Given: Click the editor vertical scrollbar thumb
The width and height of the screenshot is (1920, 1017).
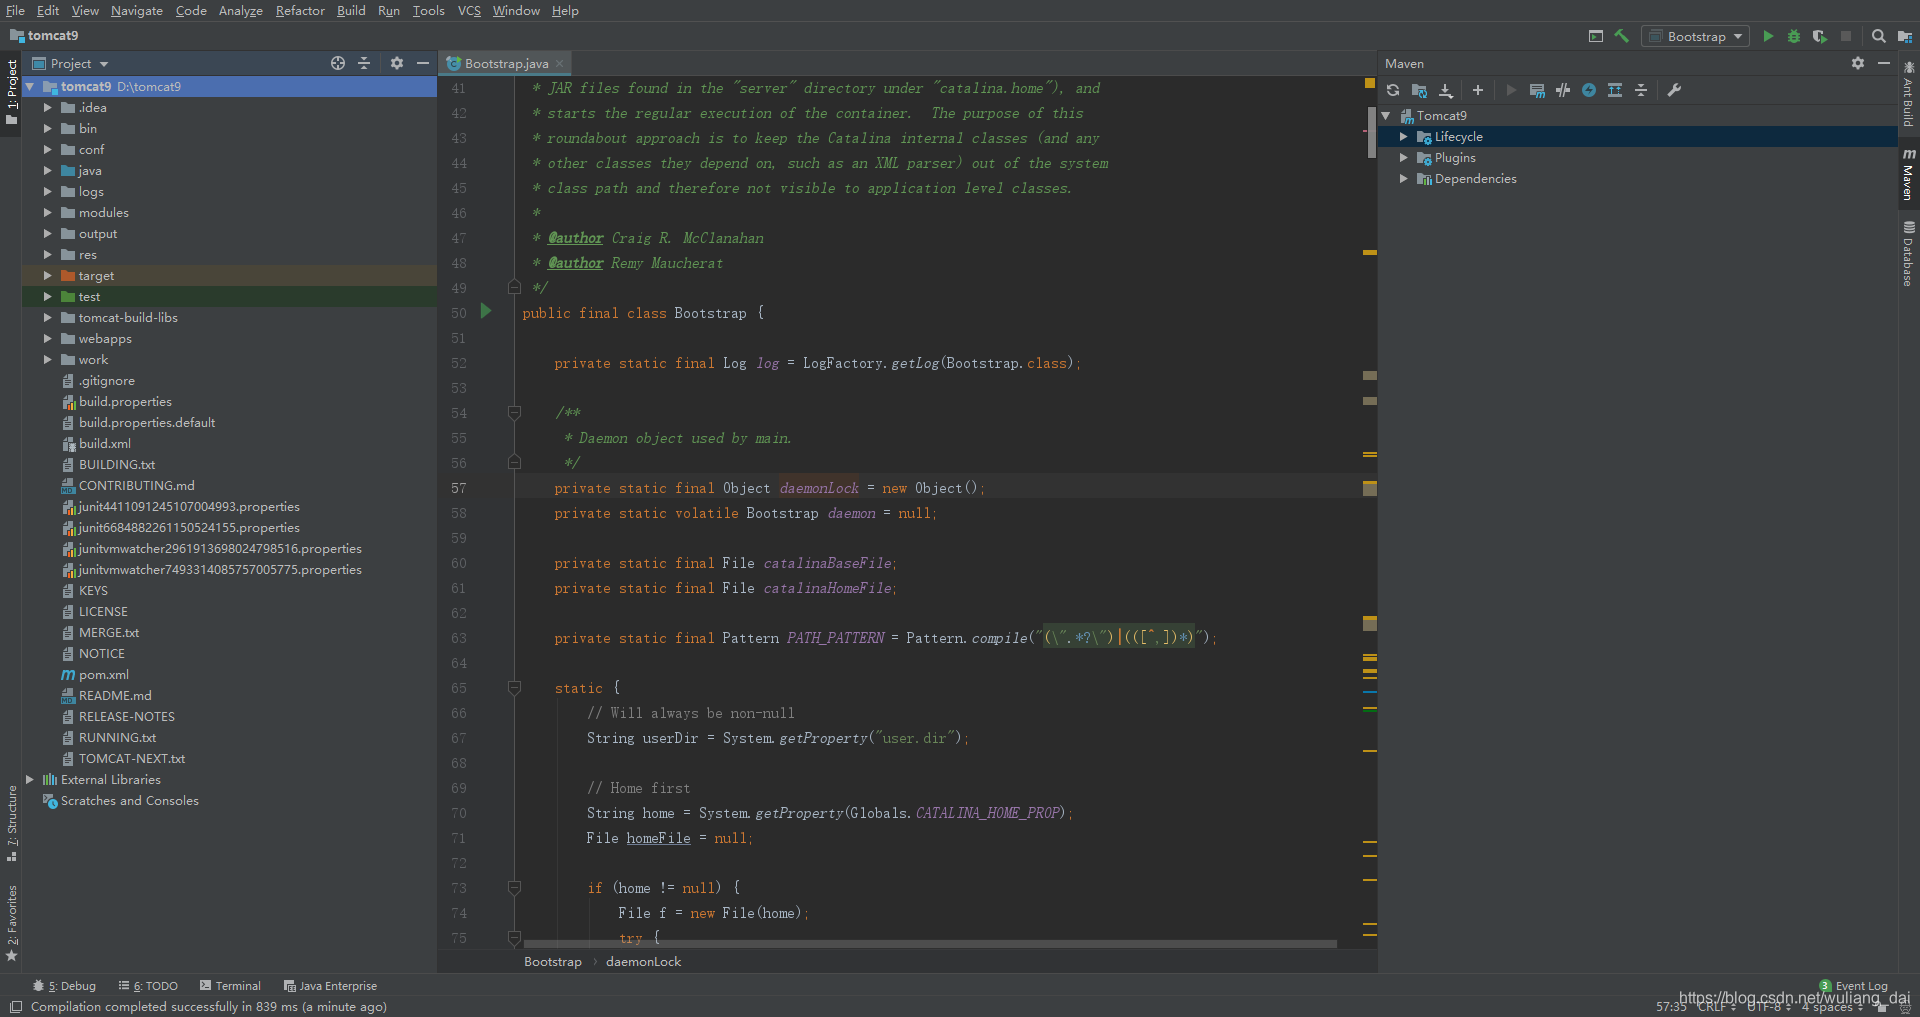Looking at the screenshot, I should (x=1371, y=133).
